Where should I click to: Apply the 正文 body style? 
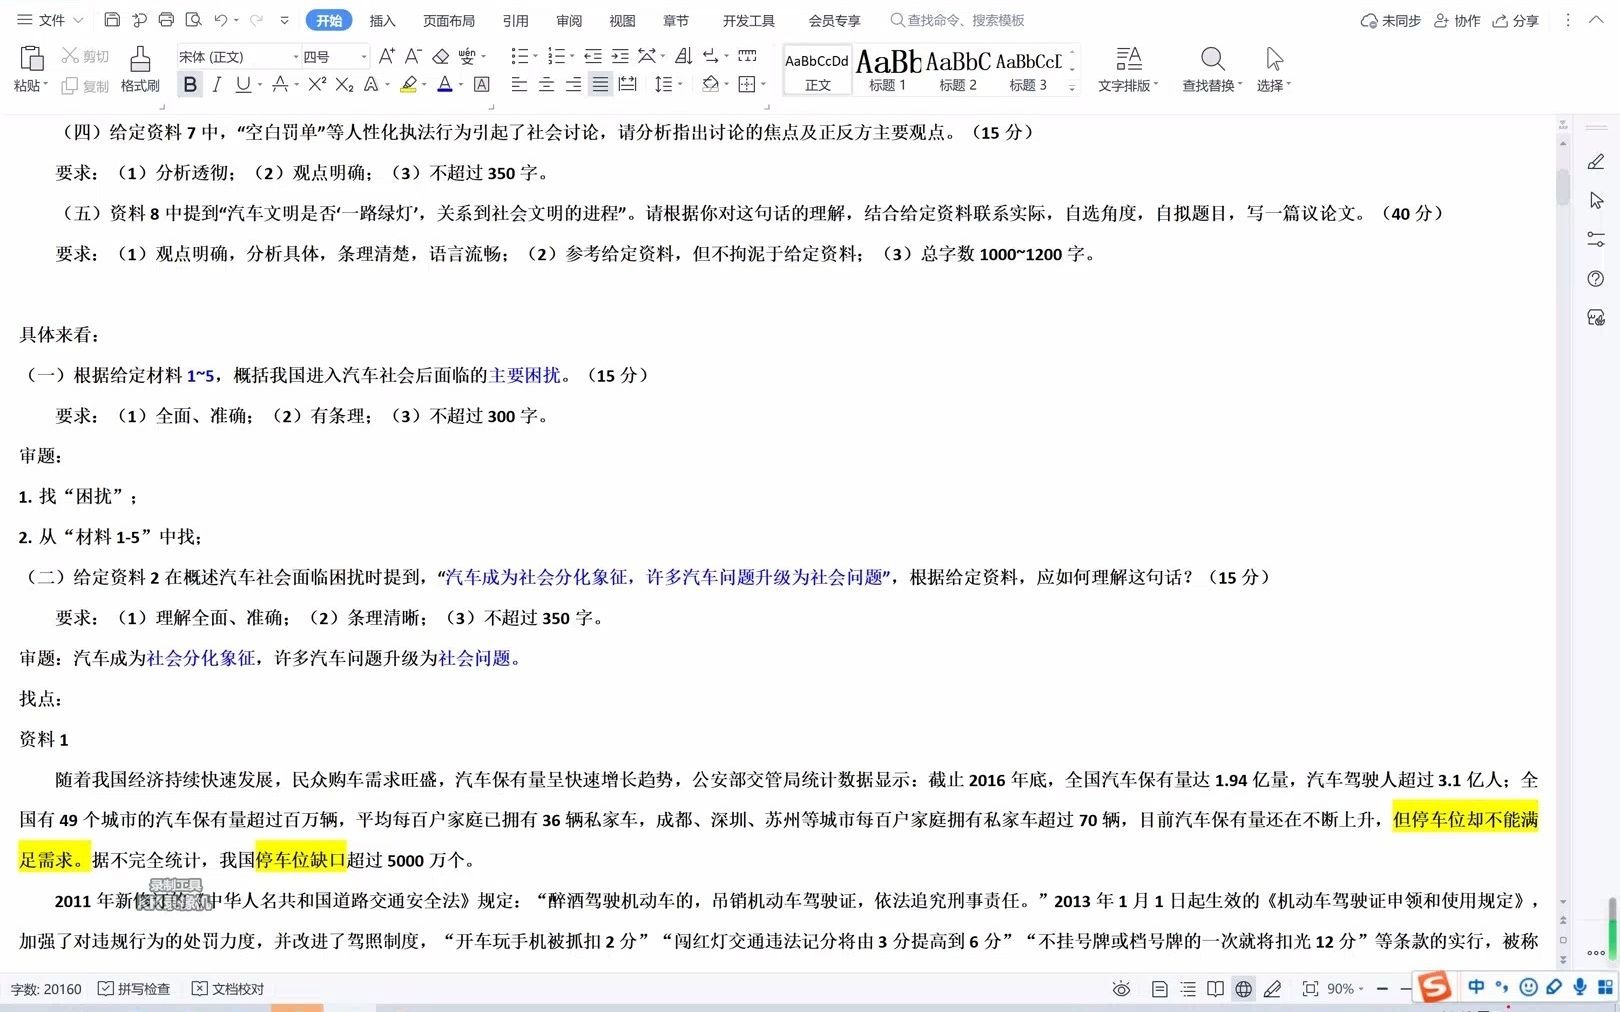pyautogui.click(x=817, y=69)
